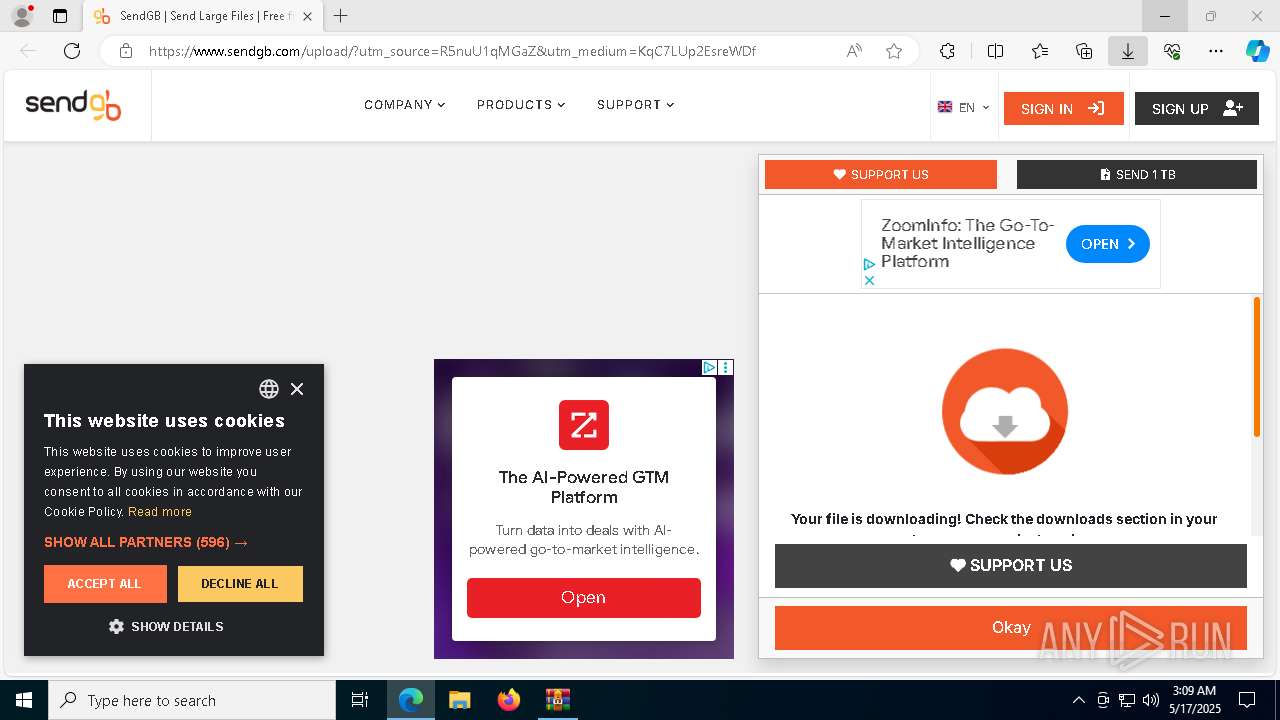View site information lock icon
This screenshot has width=1280, height=720.
click(x=125, y=51)
